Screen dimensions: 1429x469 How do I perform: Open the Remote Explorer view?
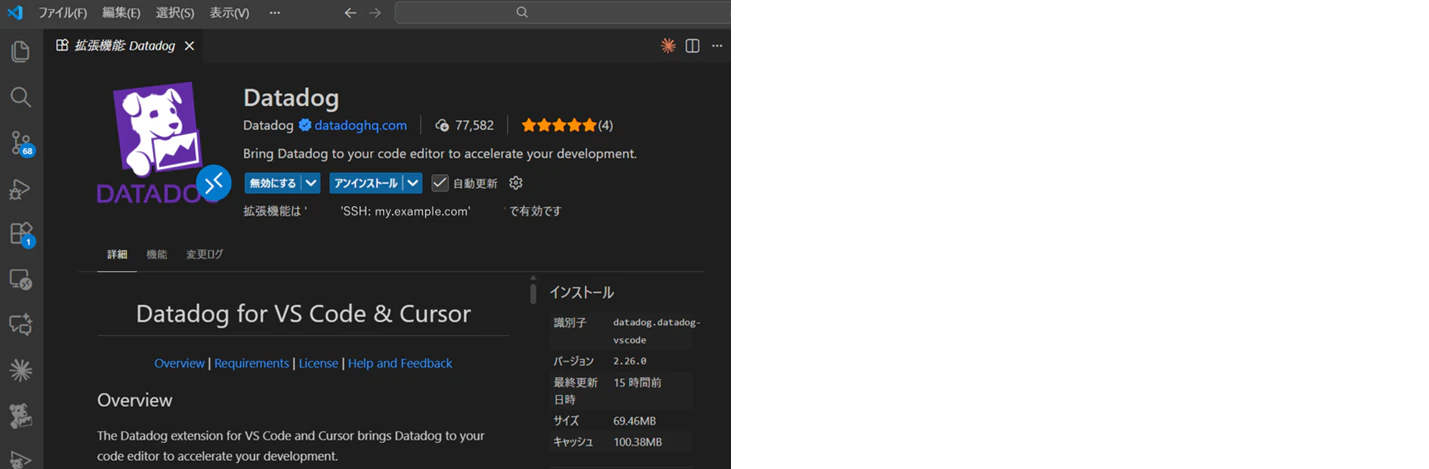click(x=20, y=279)
